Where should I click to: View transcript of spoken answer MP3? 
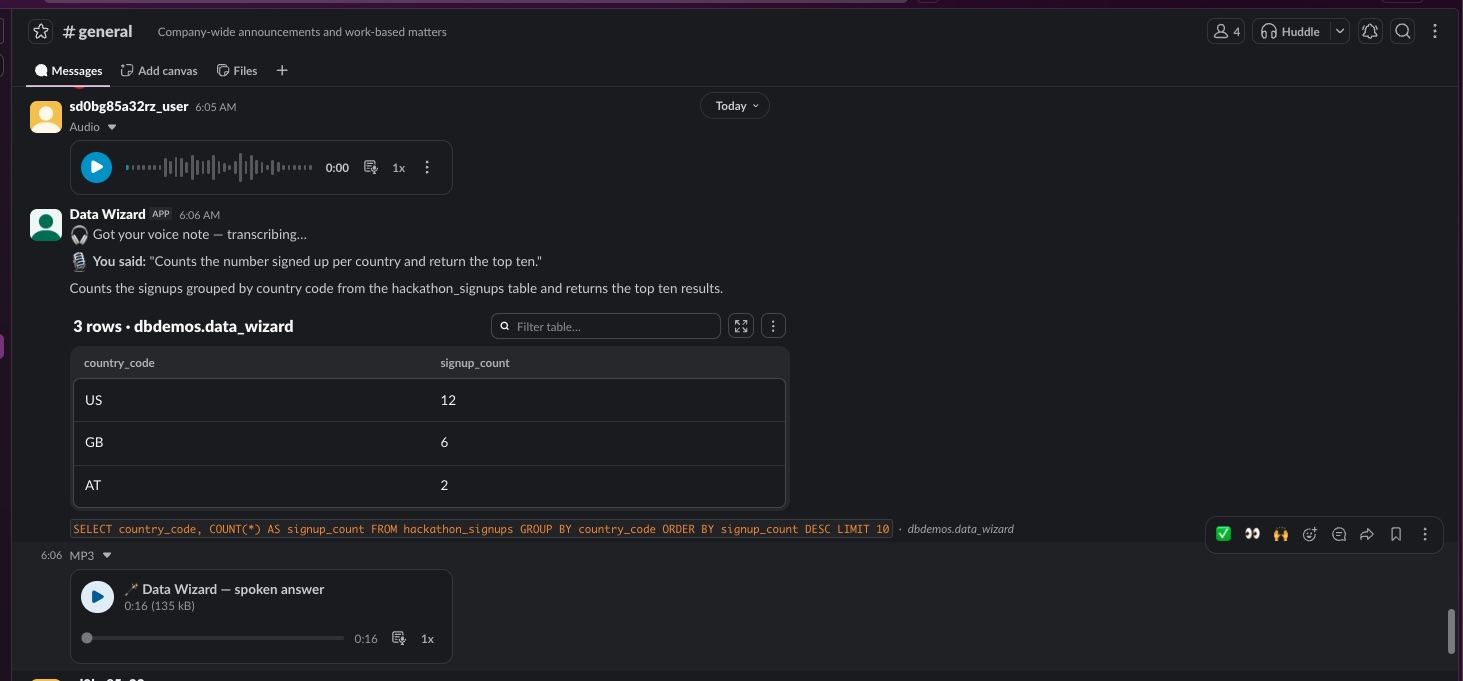[x=399, y=638]
